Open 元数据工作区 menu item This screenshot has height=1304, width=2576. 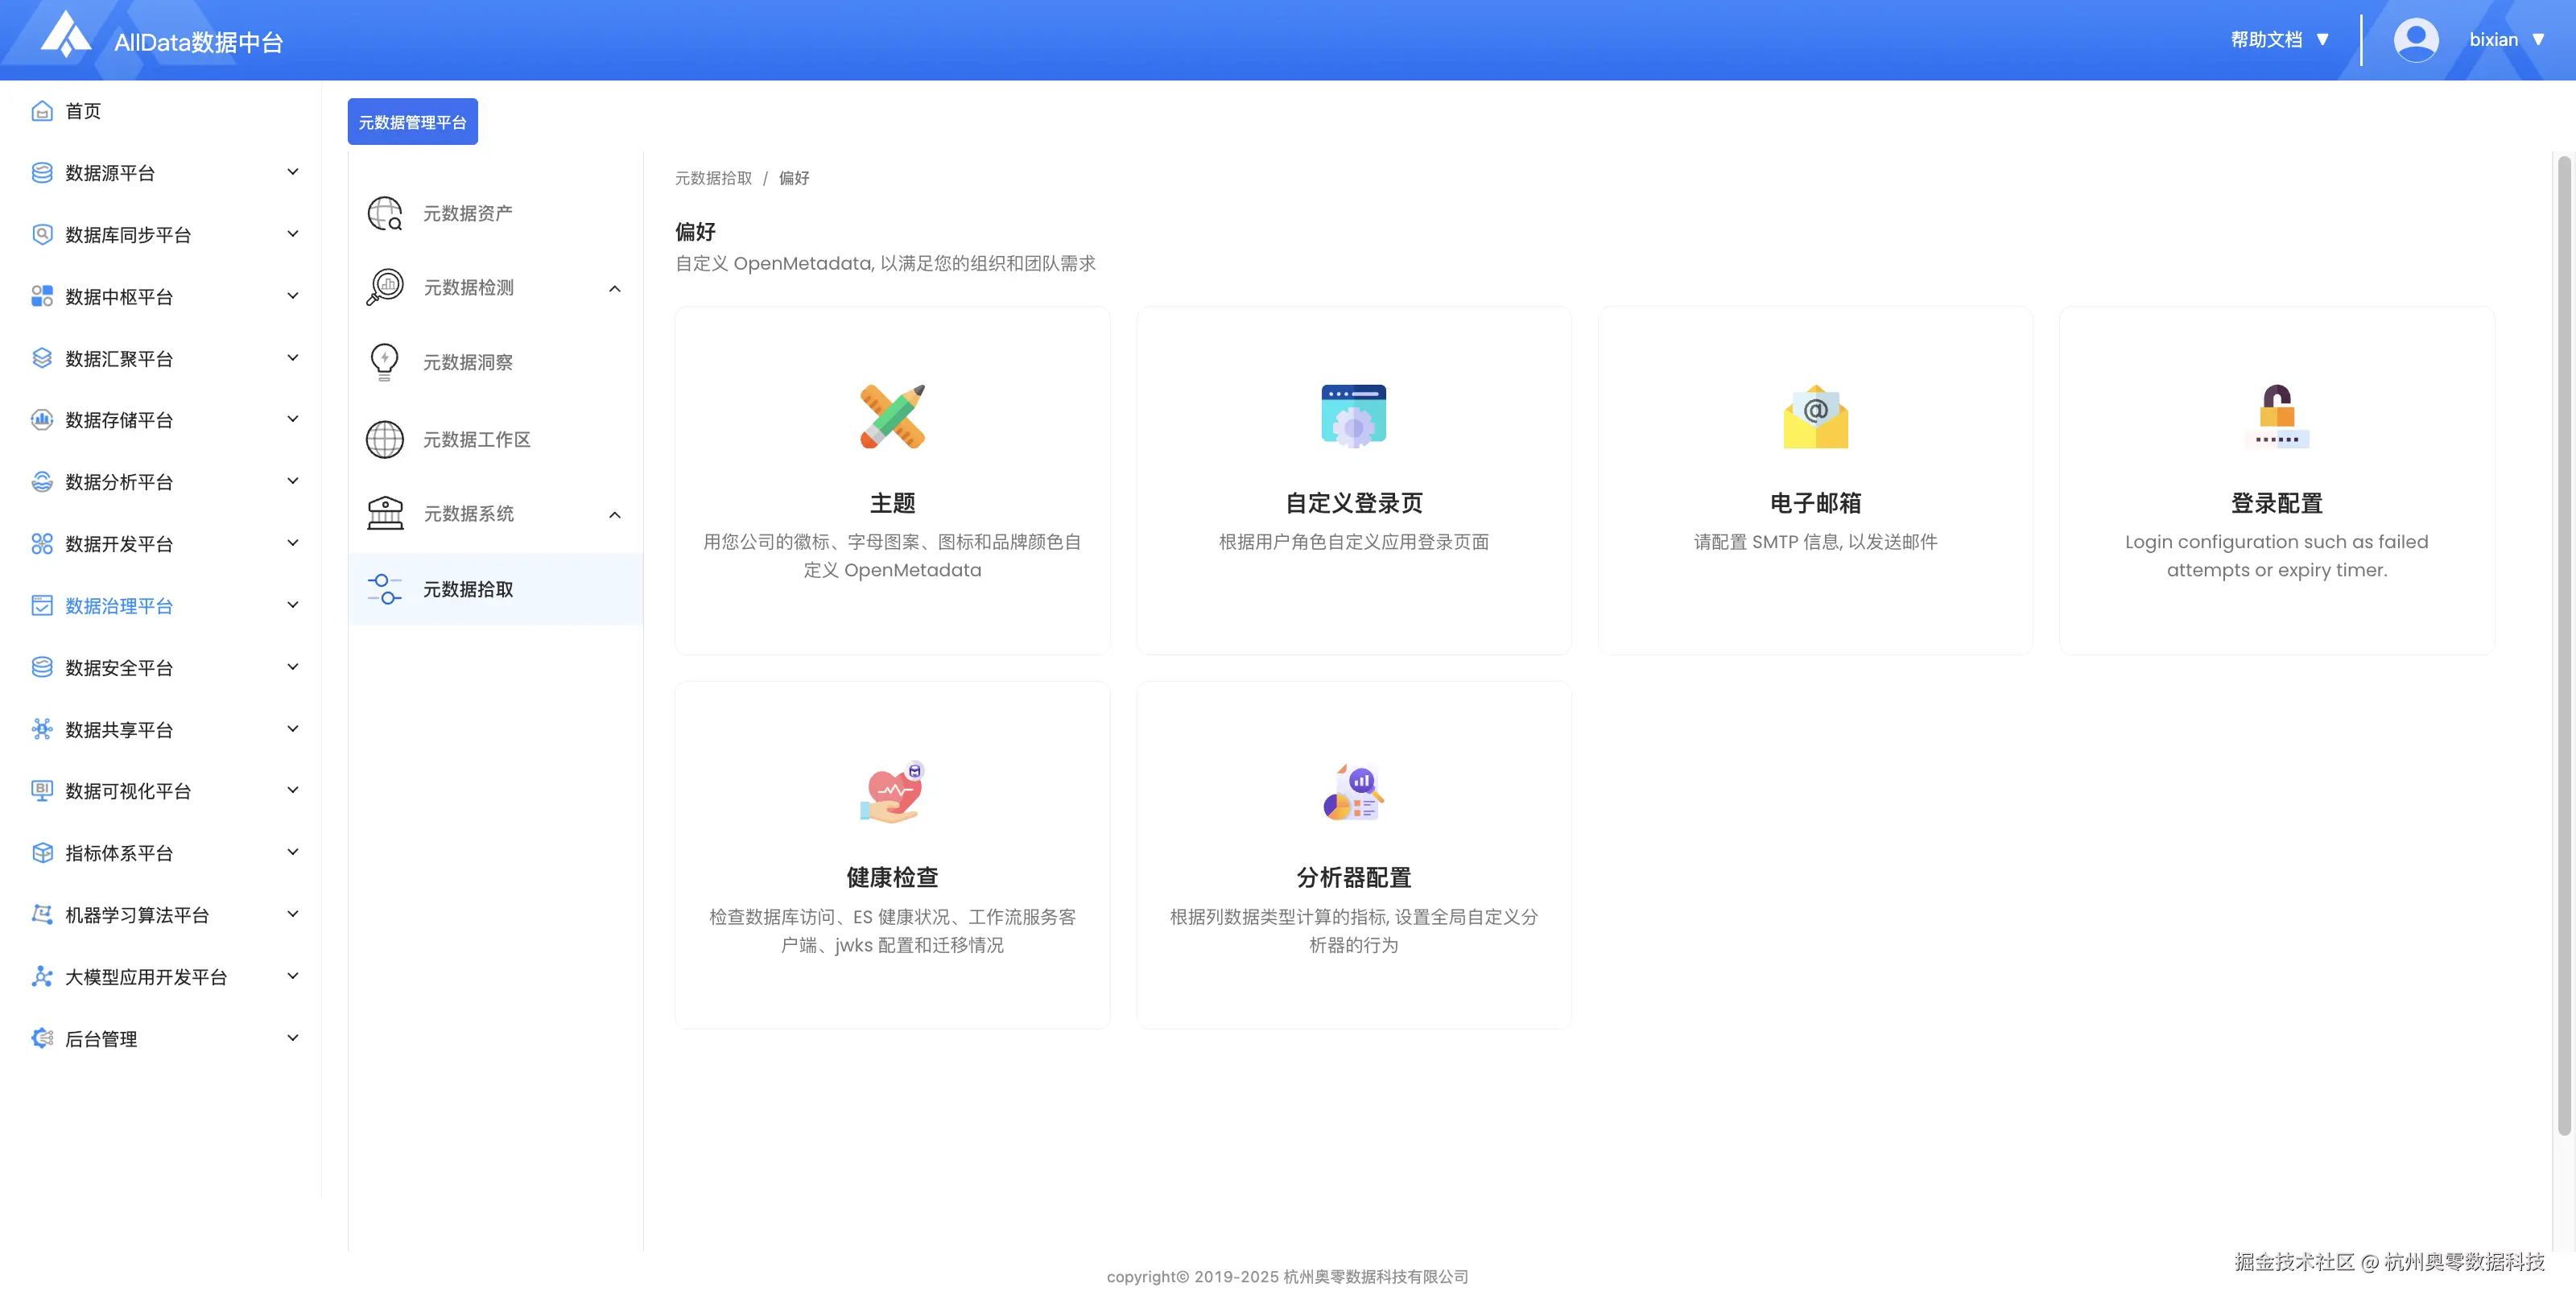(476, 439)
